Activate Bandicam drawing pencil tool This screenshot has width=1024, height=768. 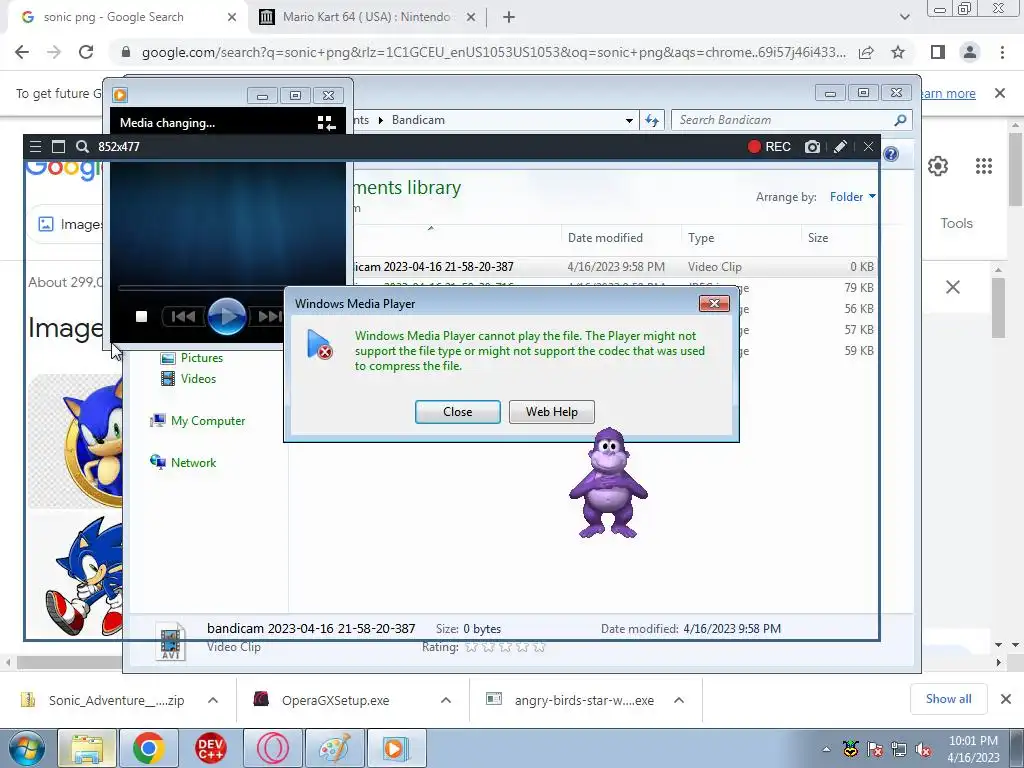pyautogui.click(x=840, y=147)
